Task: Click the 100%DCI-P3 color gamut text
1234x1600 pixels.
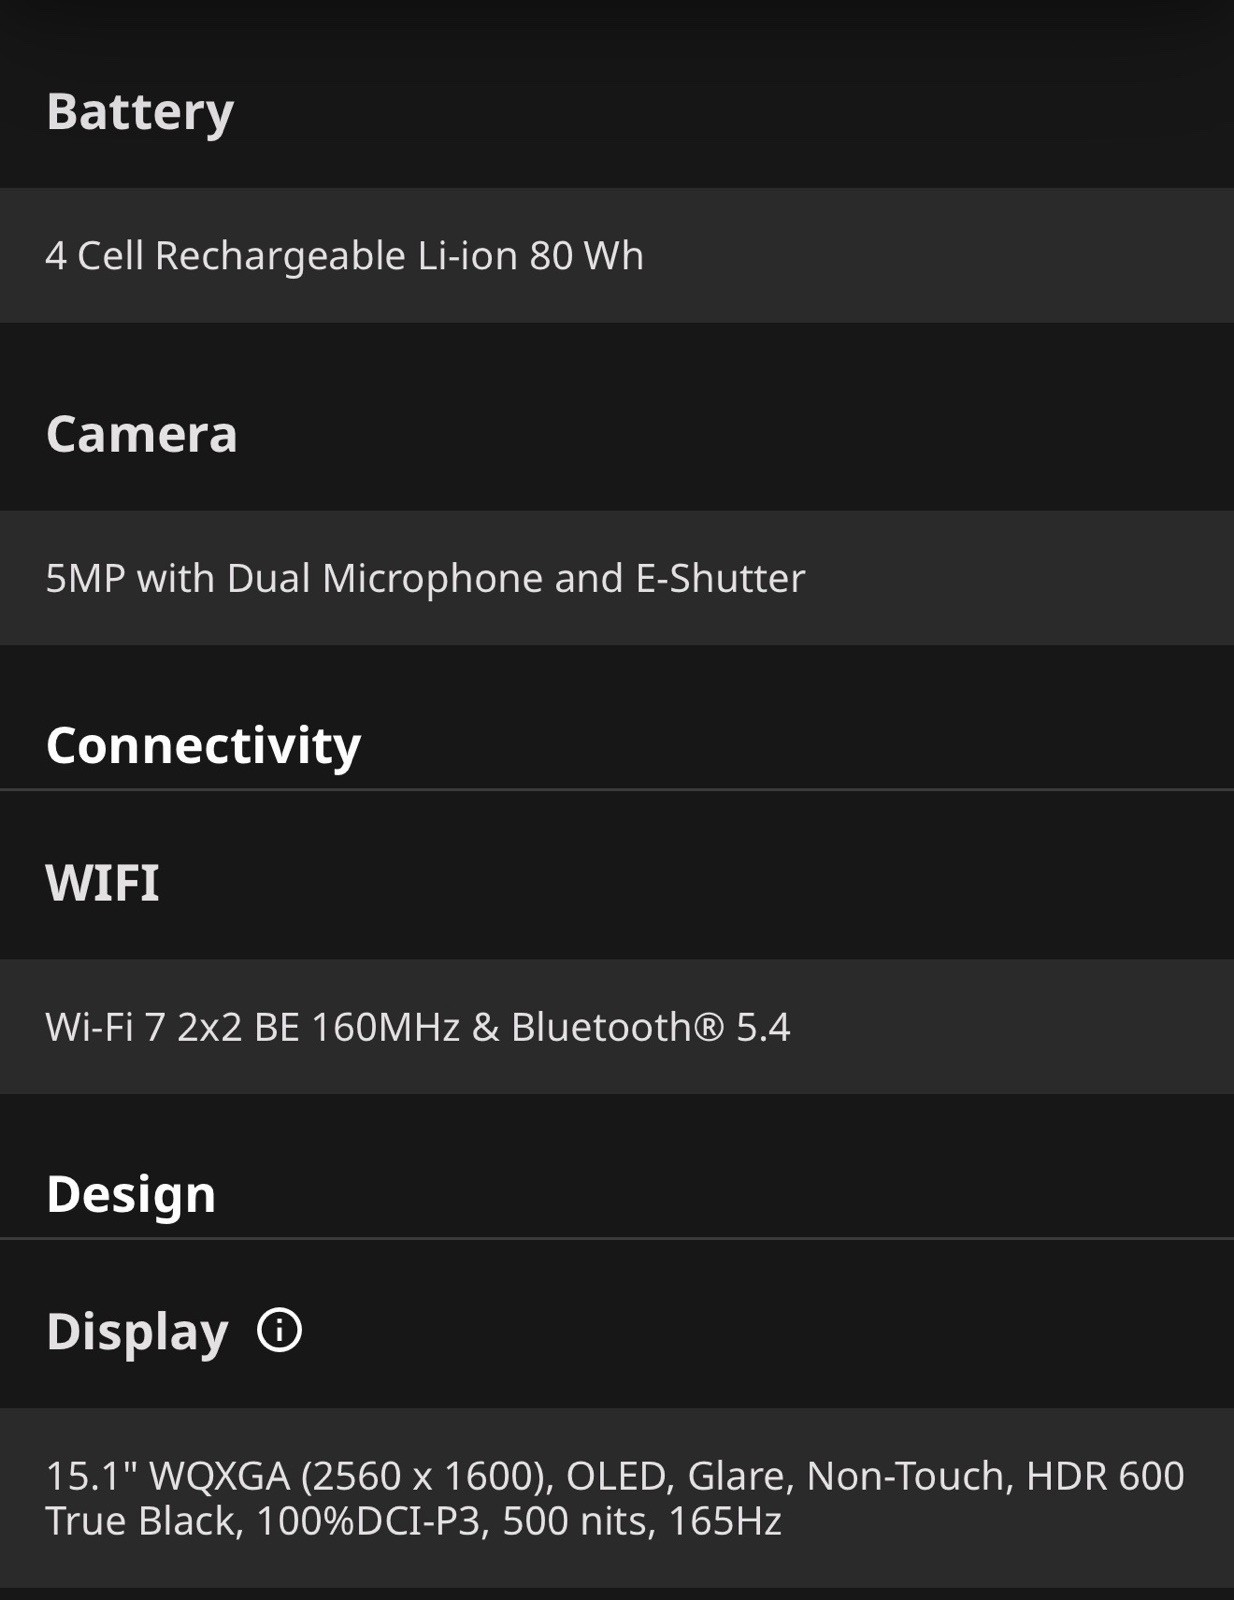Action: pyautogui.click(x=368, y=1521)
